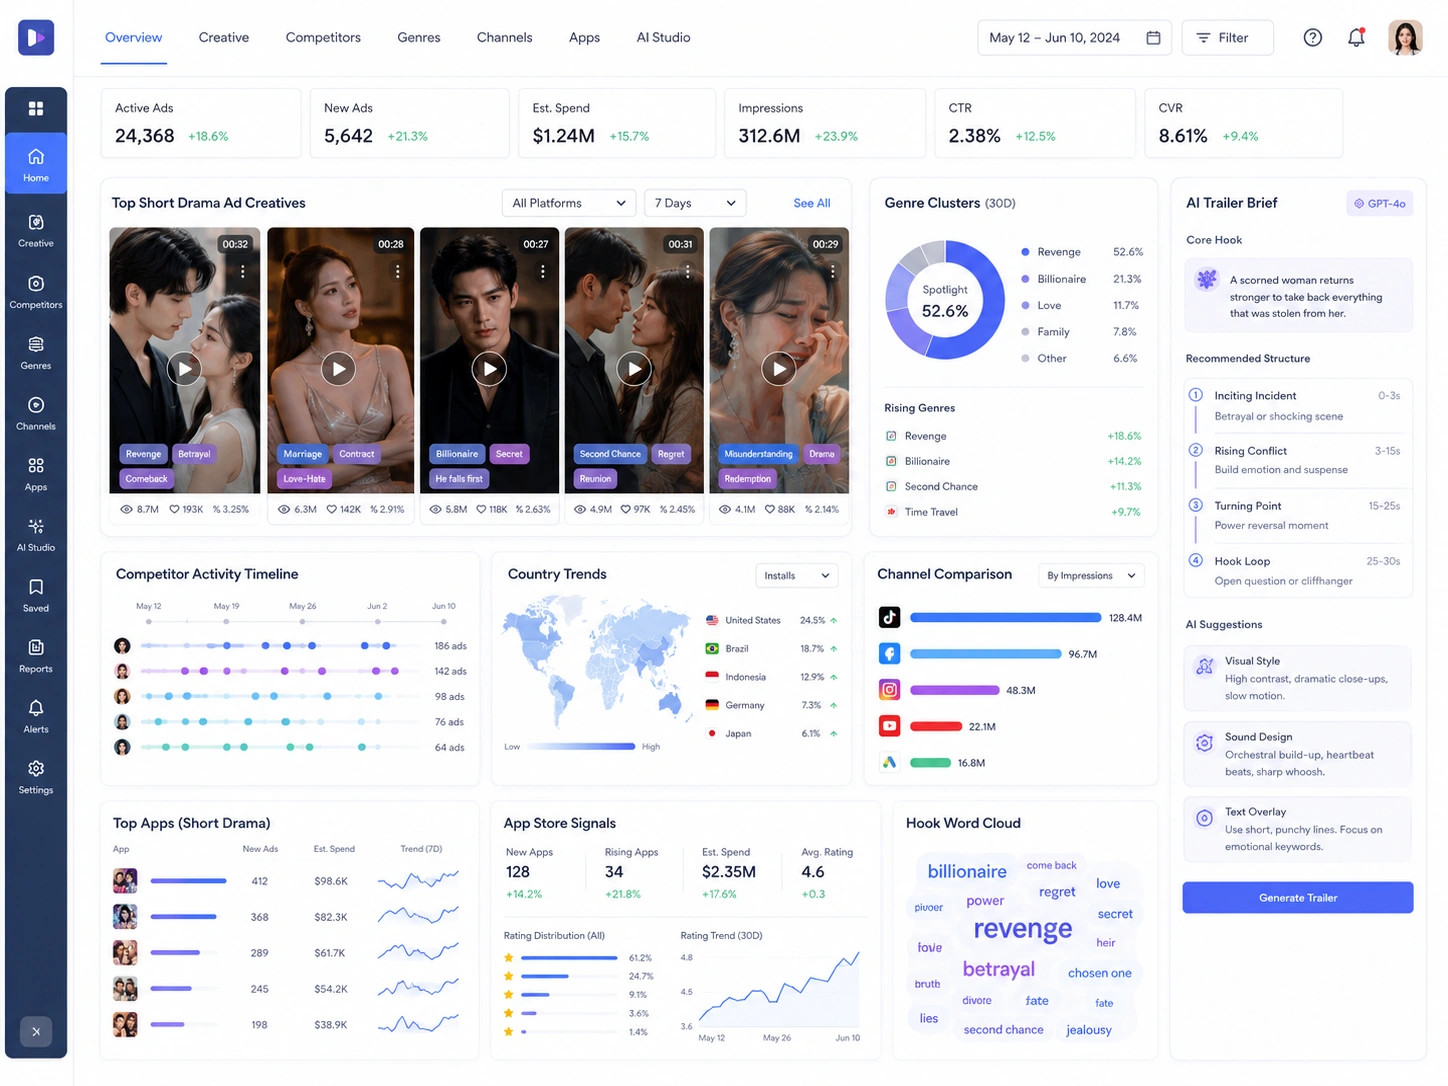Play the 00:29 Misunderstanding Drama creative

[x=779, y=369]
